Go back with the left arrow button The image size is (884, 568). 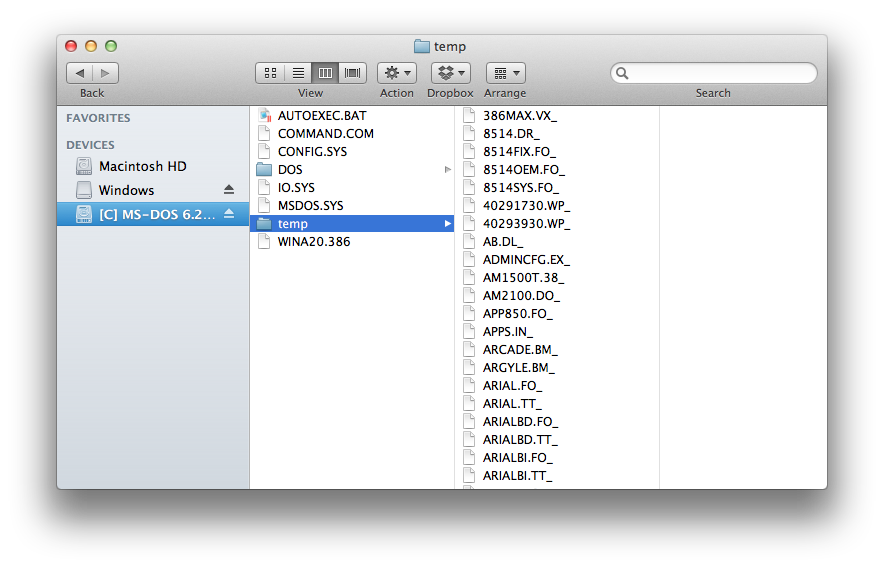tap(79, 73)
